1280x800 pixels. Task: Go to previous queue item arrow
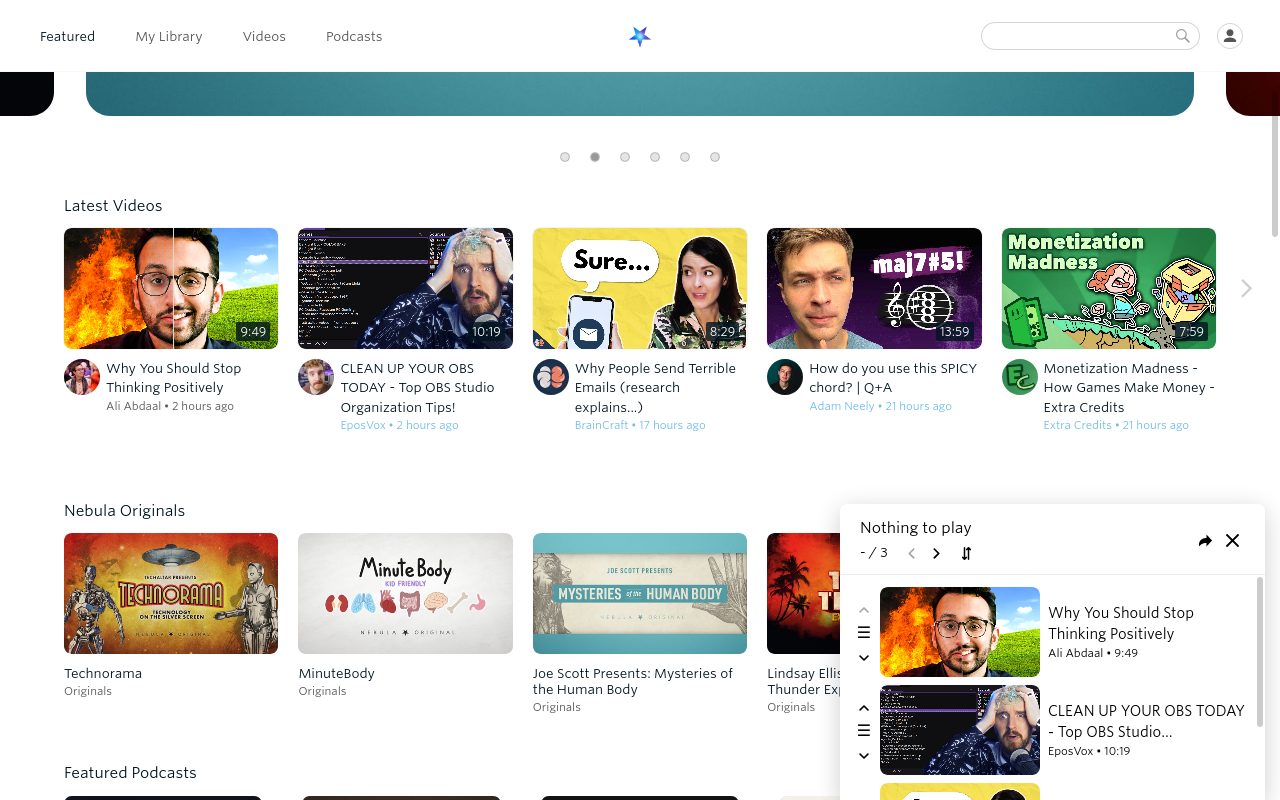pyautogui.click(x=911, y=554)
